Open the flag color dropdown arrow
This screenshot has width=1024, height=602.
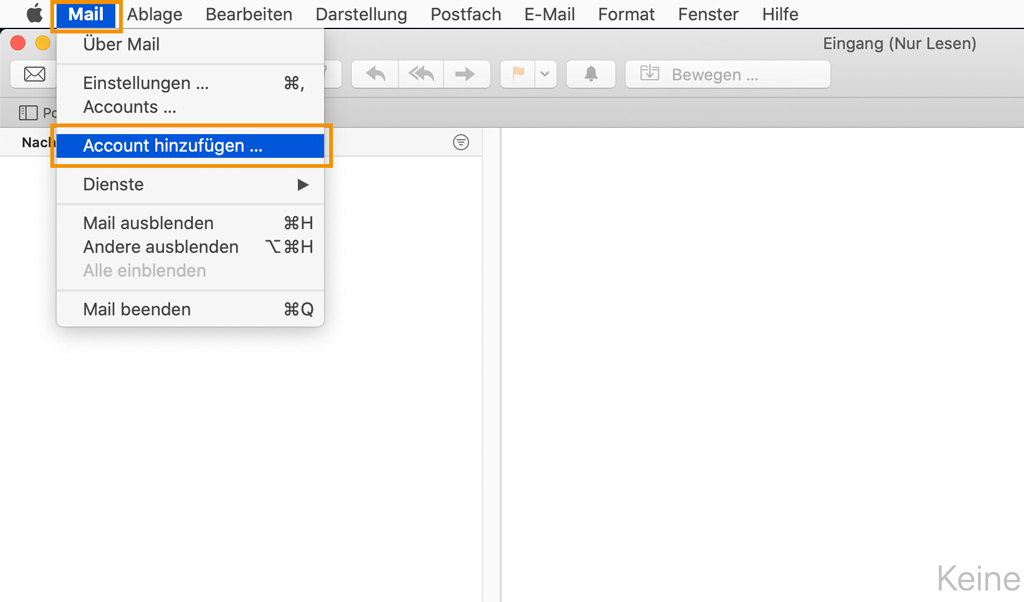point(545,74)
